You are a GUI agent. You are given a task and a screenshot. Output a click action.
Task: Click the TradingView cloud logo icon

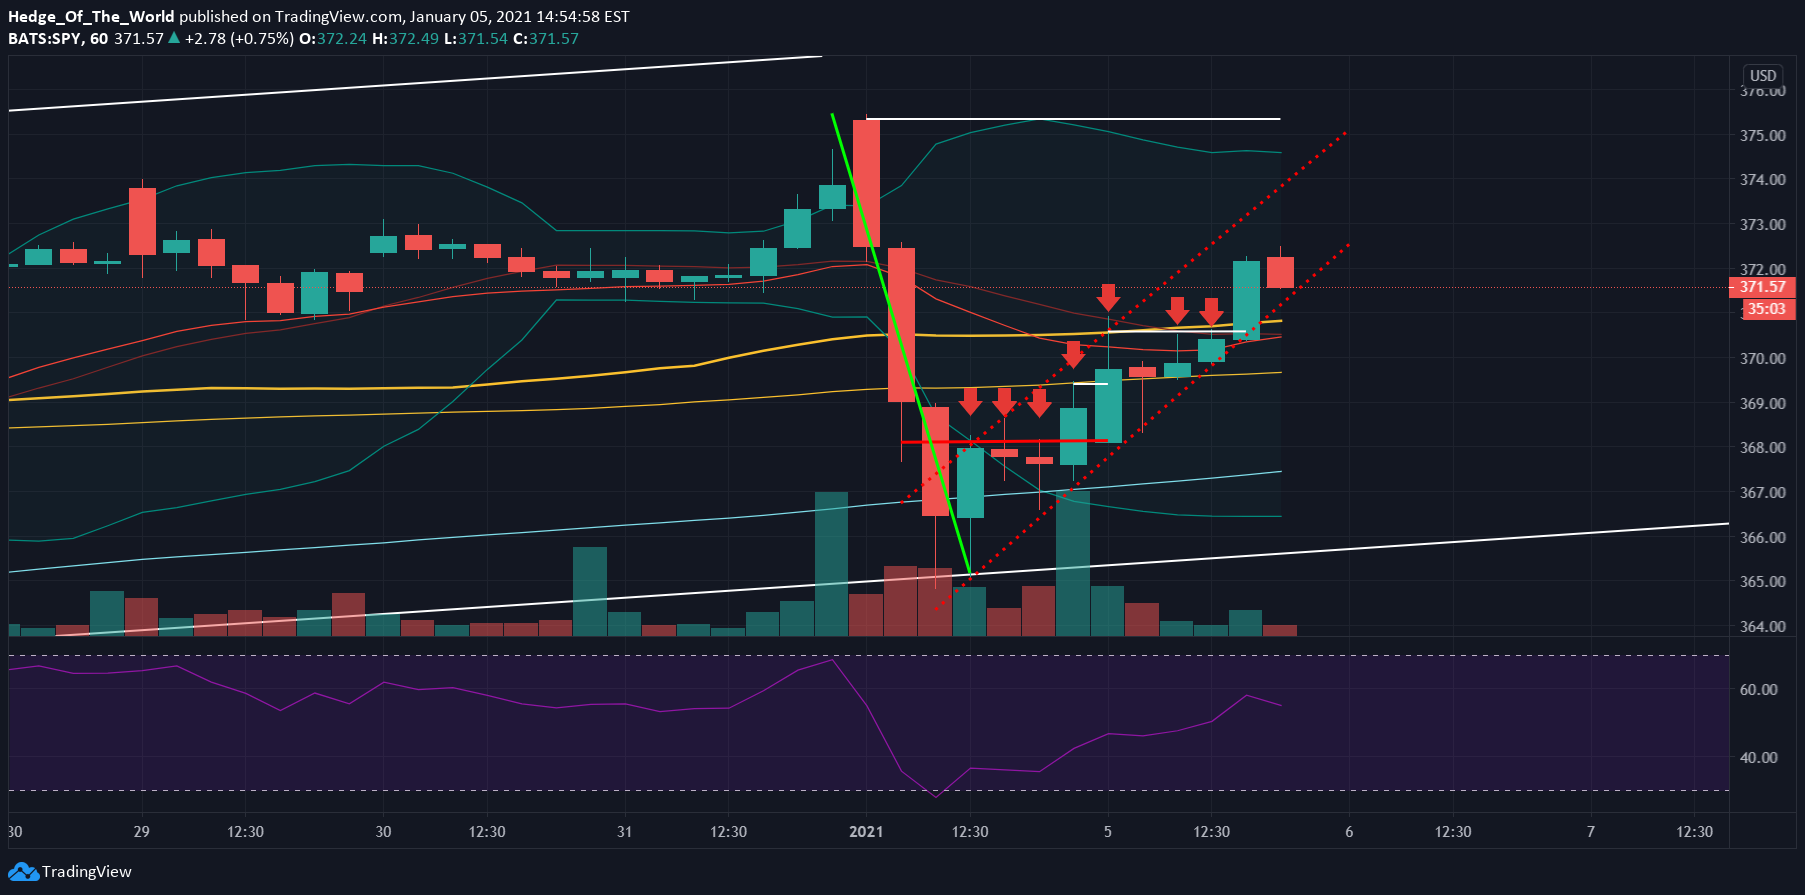click(23, 871)
